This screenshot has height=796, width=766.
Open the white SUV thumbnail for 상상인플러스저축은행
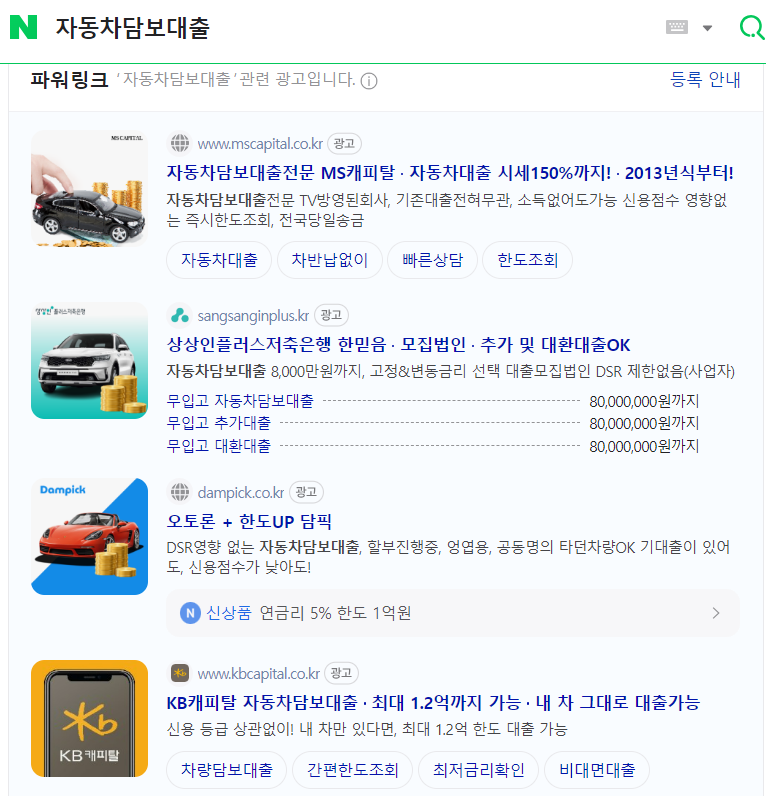coord(89,360)
